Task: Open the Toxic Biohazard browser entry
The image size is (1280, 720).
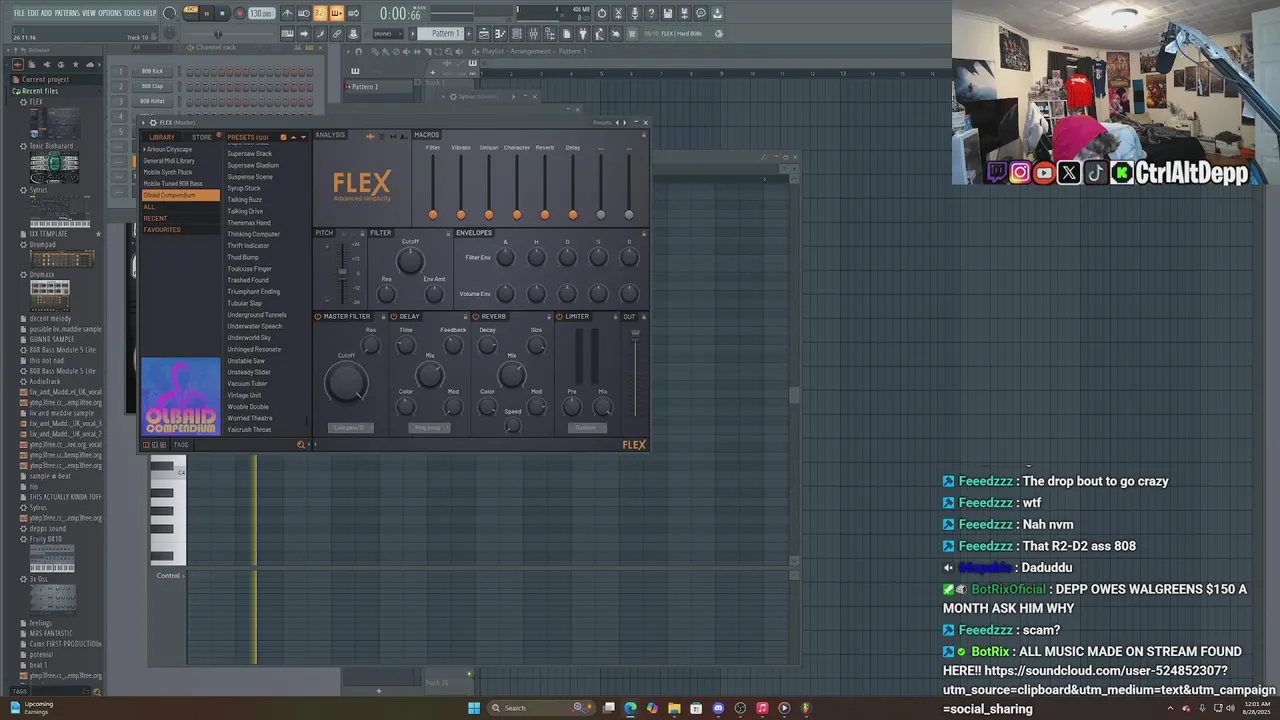Action: point(51,146)
